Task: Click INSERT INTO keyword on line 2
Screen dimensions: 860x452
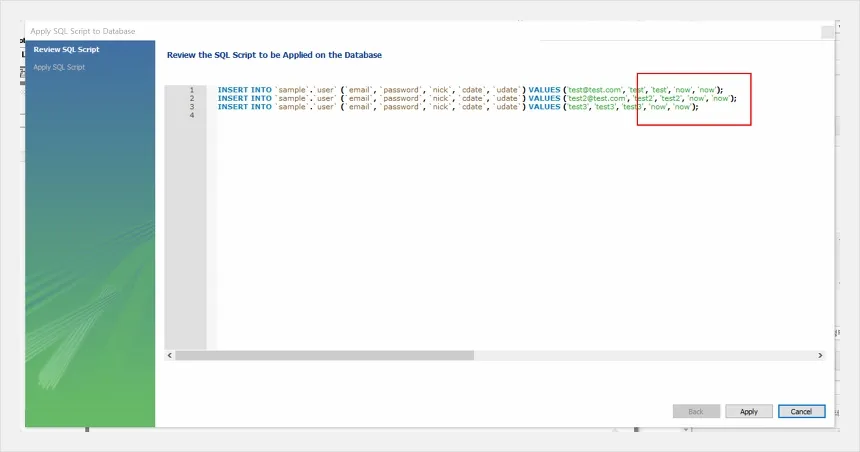Action: pos(245,98)
